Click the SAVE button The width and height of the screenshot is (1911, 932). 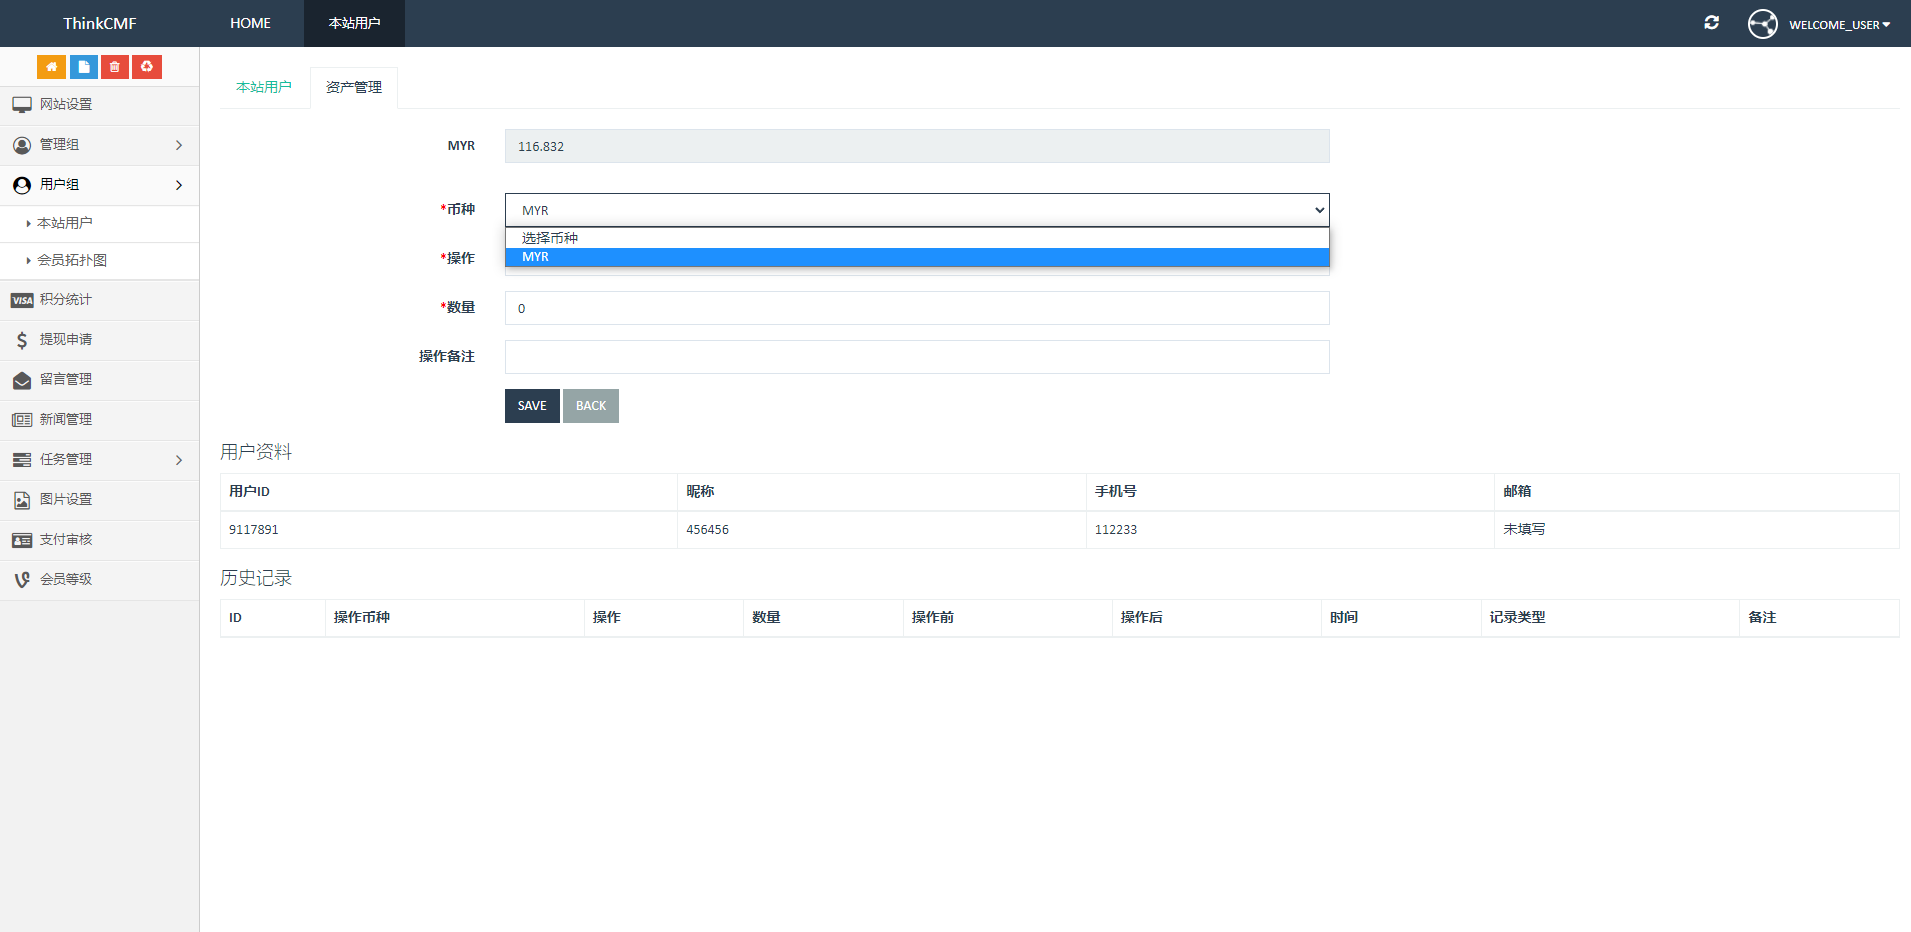[532, 406]
